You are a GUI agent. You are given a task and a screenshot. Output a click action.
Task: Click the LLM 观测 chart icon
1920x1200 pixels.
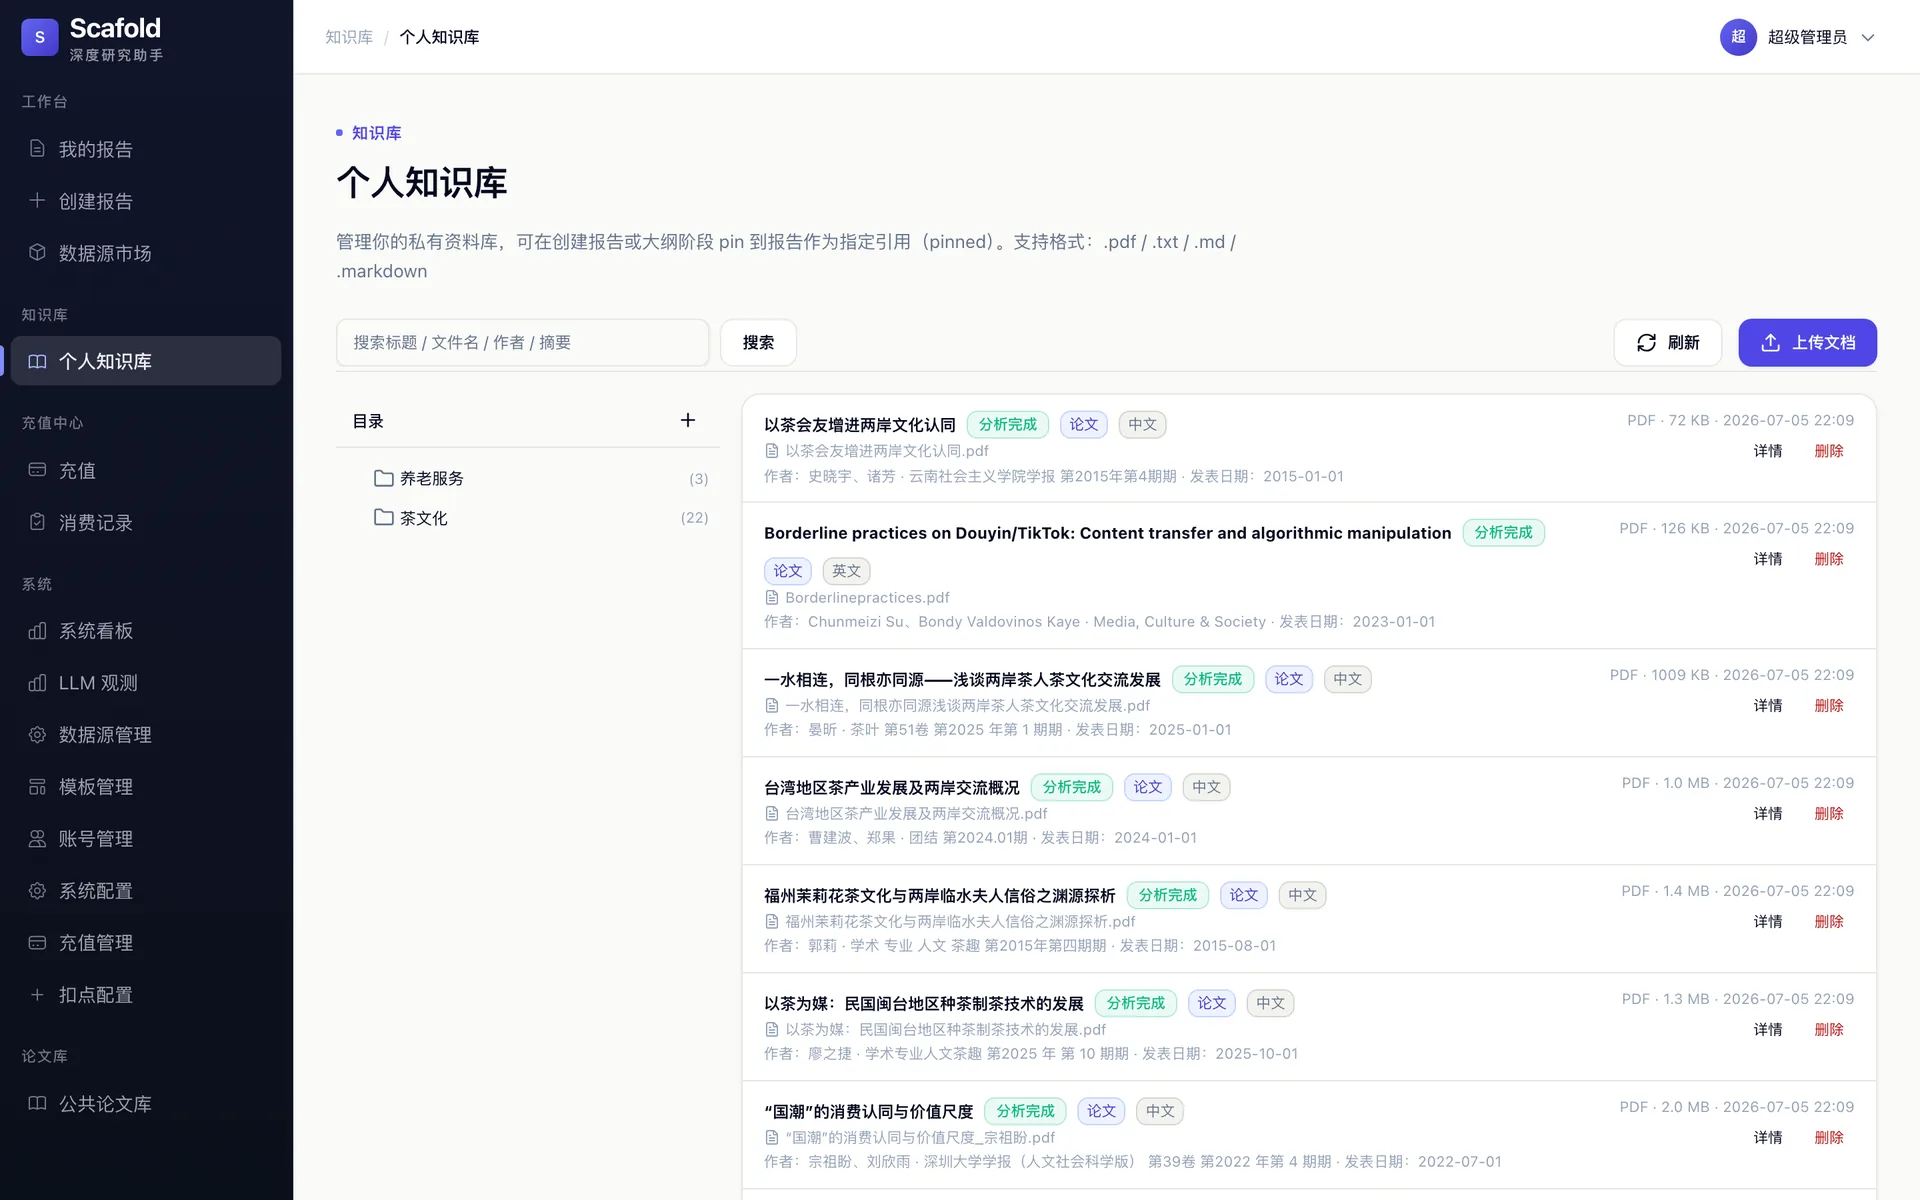point(37,683)
